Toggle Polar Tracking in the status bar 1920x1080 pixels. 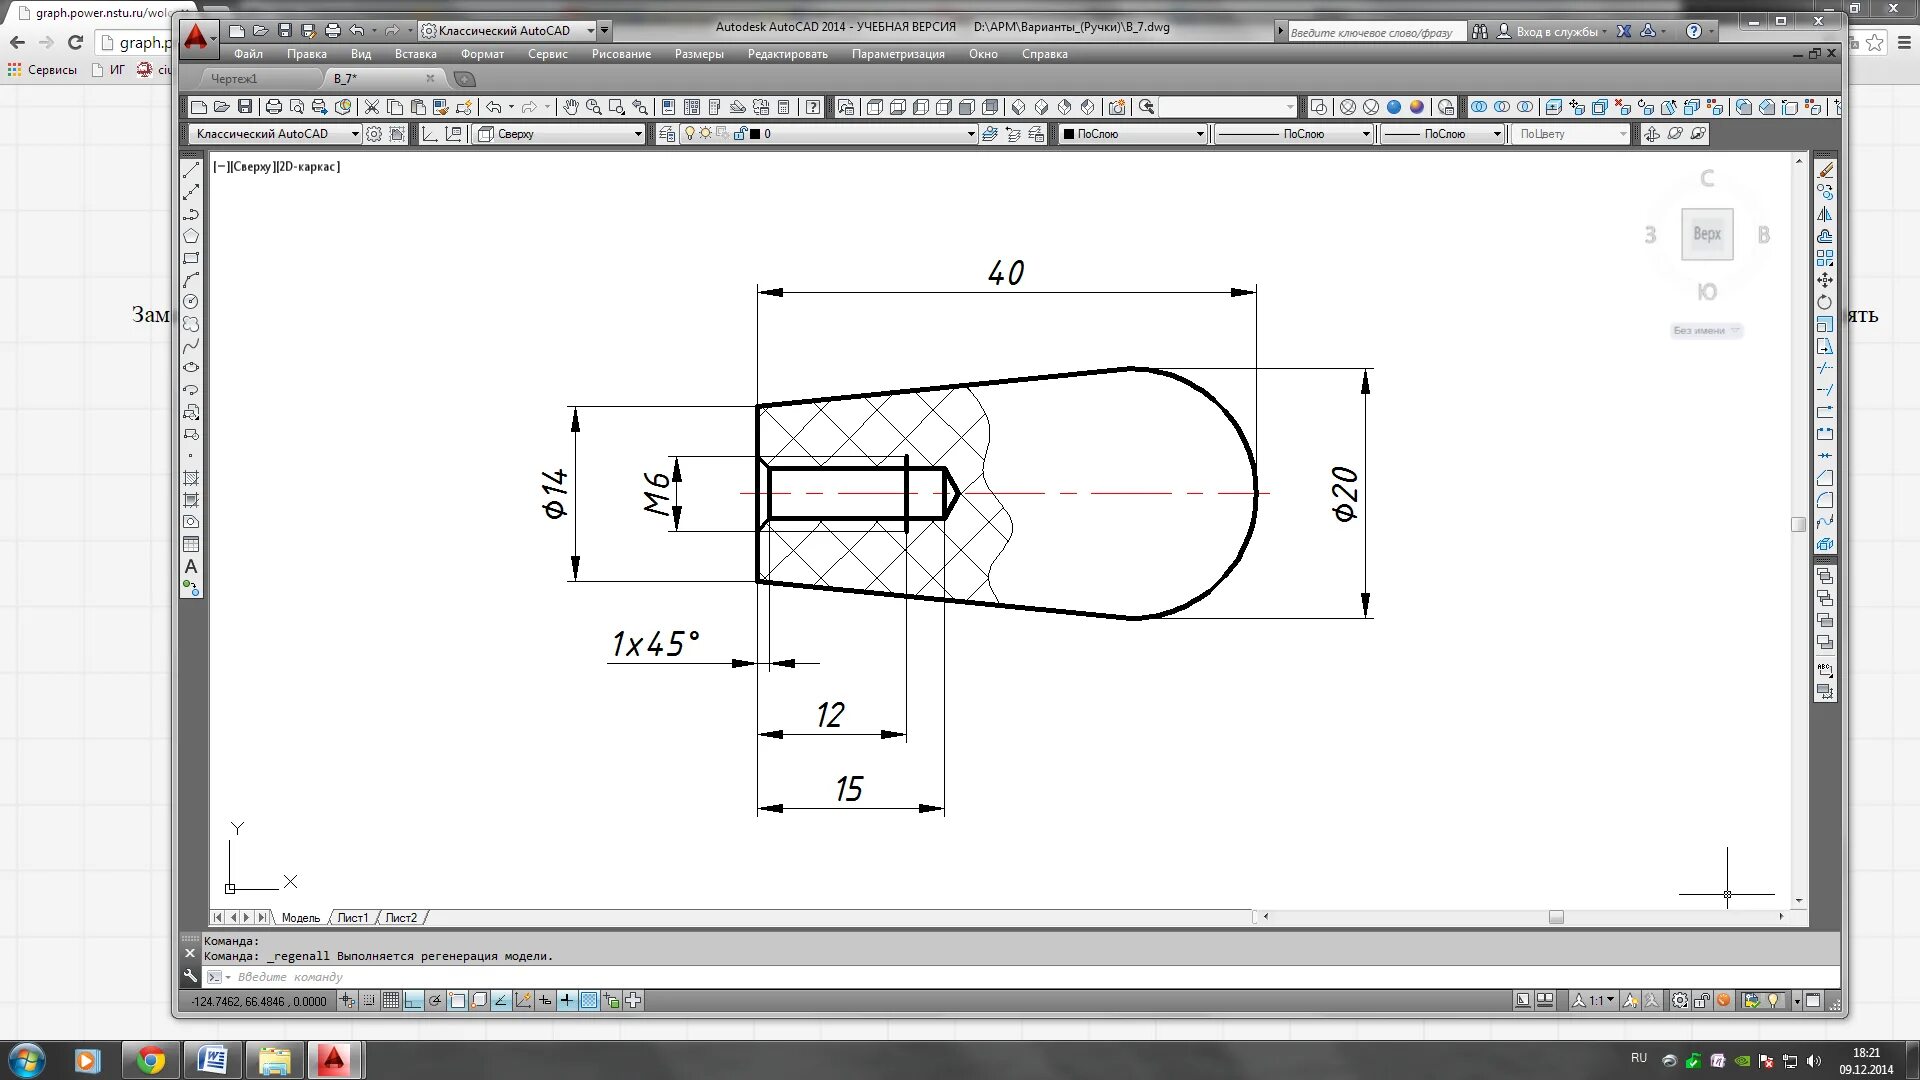[435, 1001]
